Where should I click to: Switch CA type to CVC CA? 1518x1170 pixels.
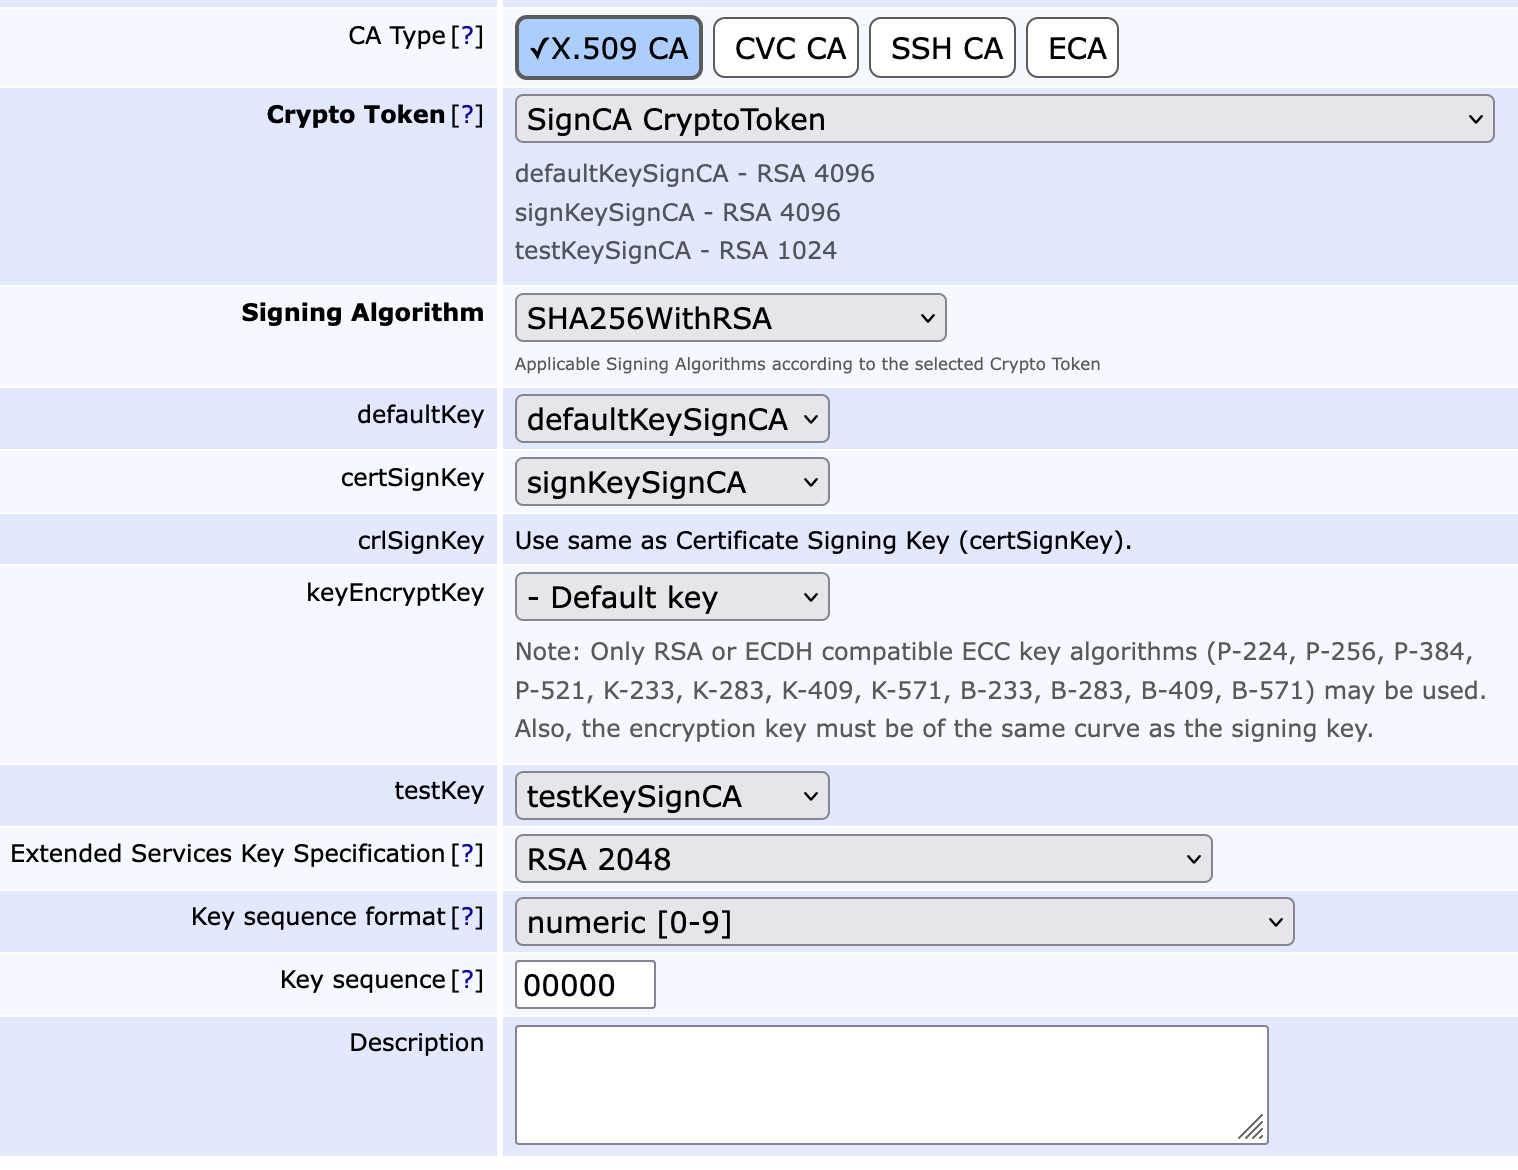(x=785, y=47)
